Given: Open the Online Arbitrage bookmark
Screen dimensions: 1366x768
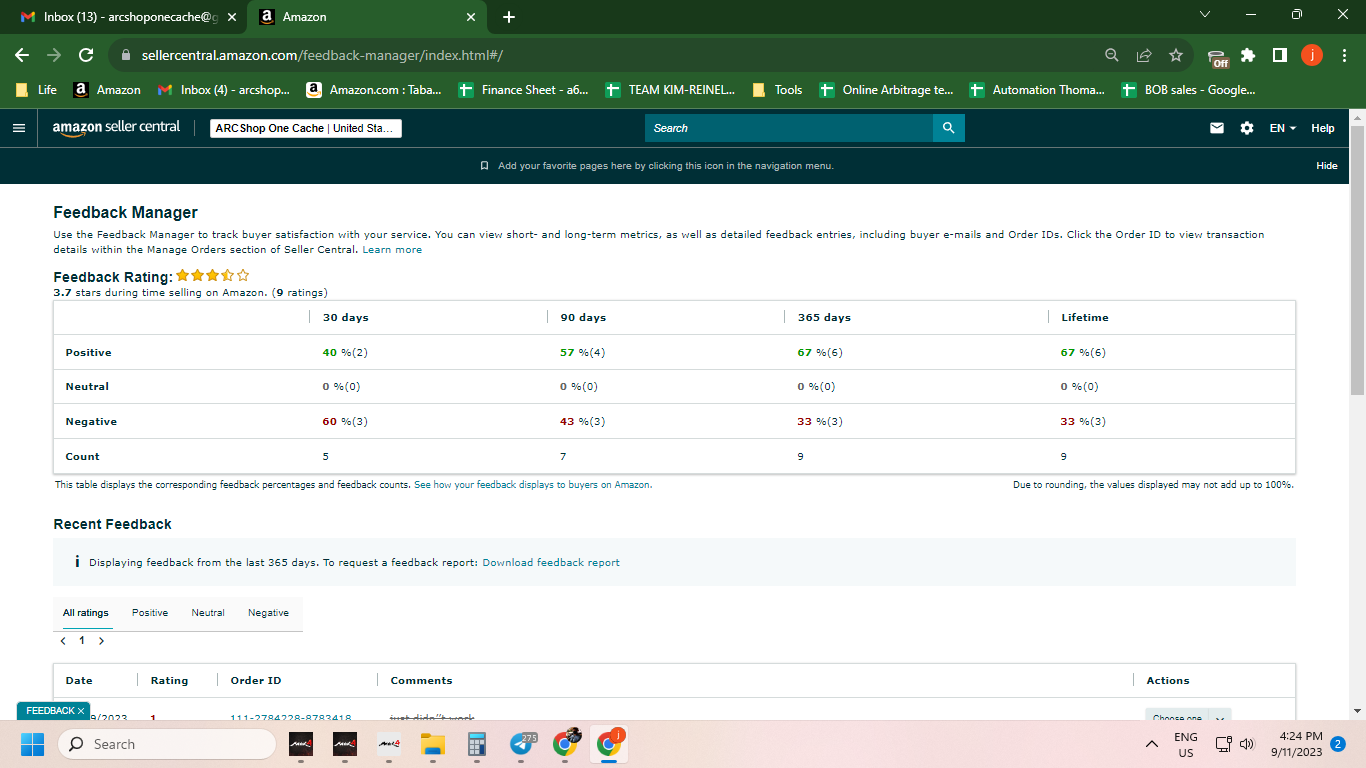Looking at the screenshot, I should [x=886, y=90].
